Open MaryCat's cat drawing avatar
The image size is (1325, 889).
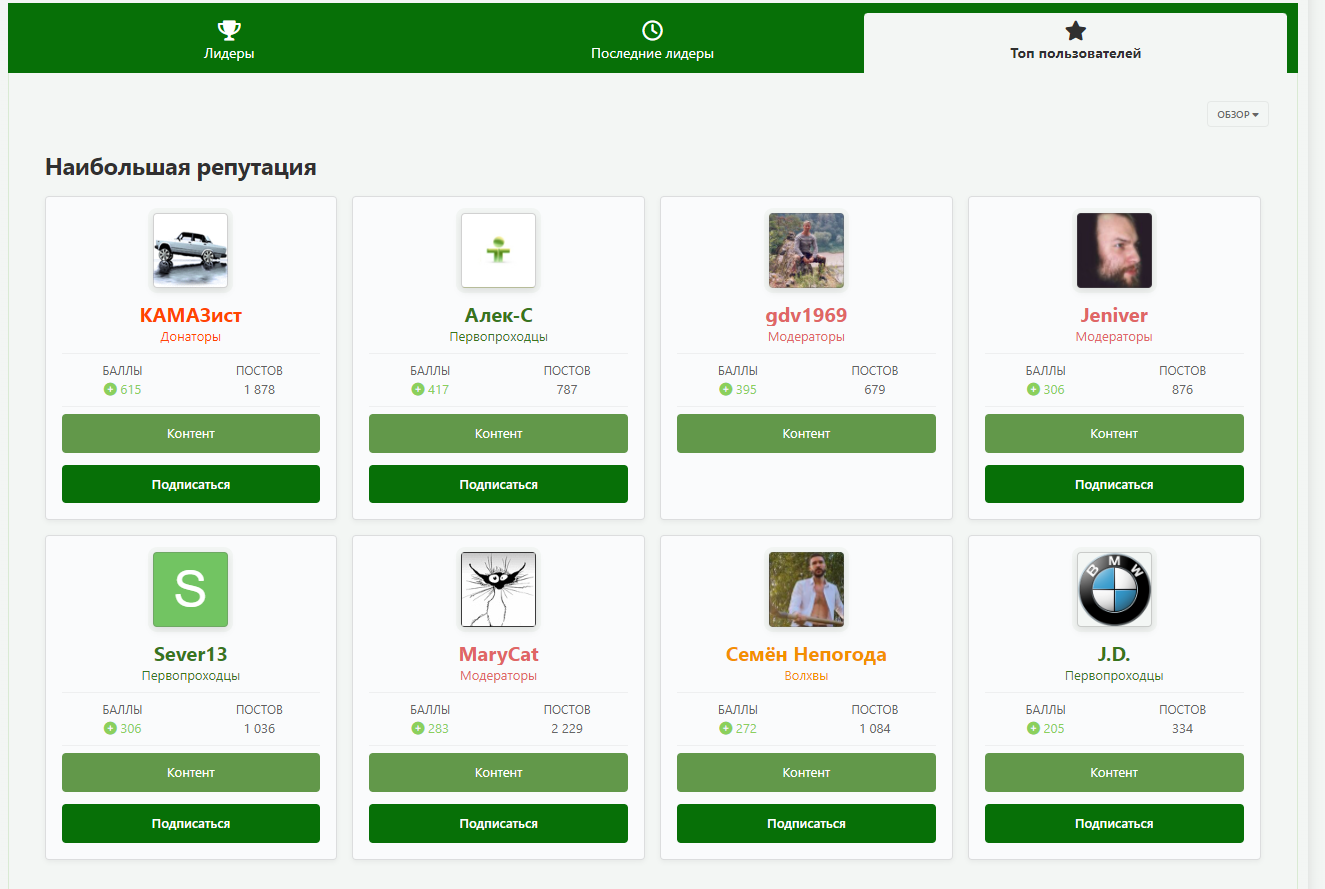pyautogui.click(x=498, y=589)
